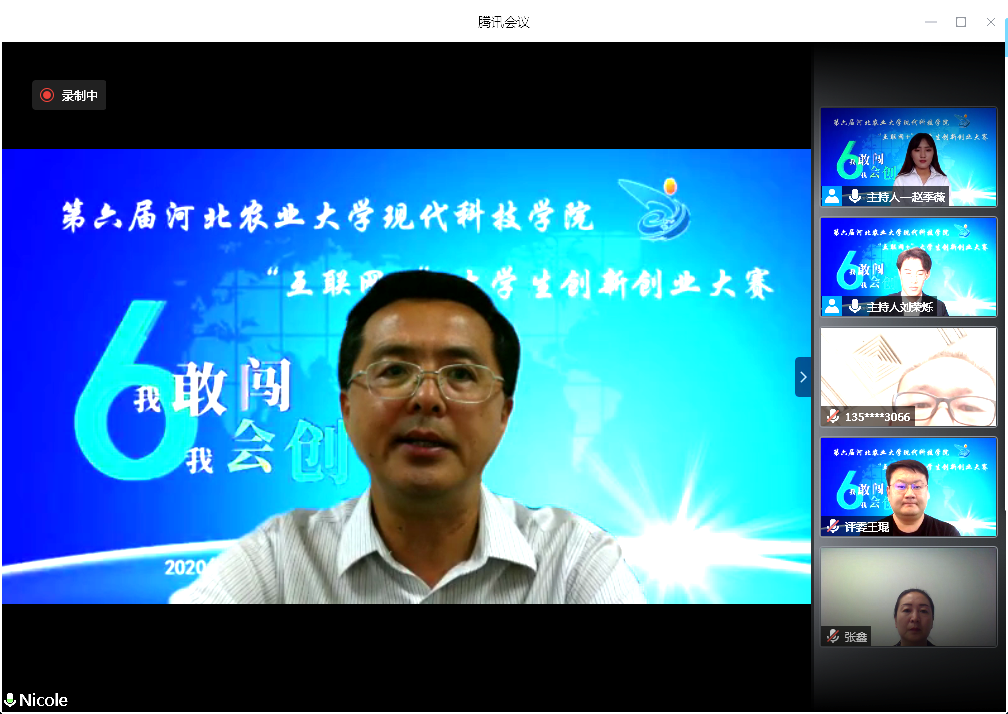Screen dimensions: 1008x714
Task: Click the main speaker video of Nicole
Action: [x=406, y=376]
